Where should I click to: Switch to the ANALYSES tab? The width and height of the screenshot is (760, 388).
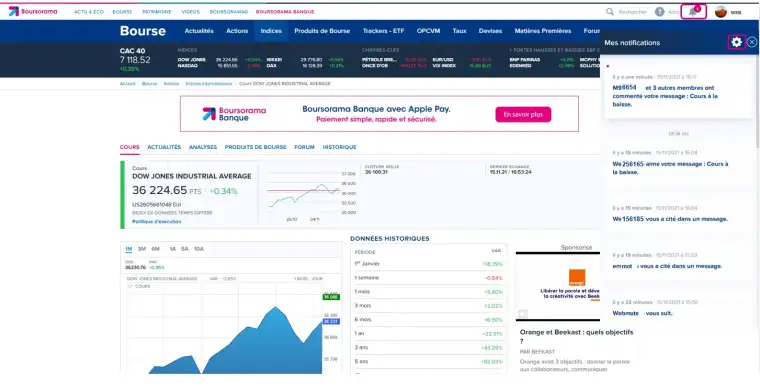[x=203, y=147]
